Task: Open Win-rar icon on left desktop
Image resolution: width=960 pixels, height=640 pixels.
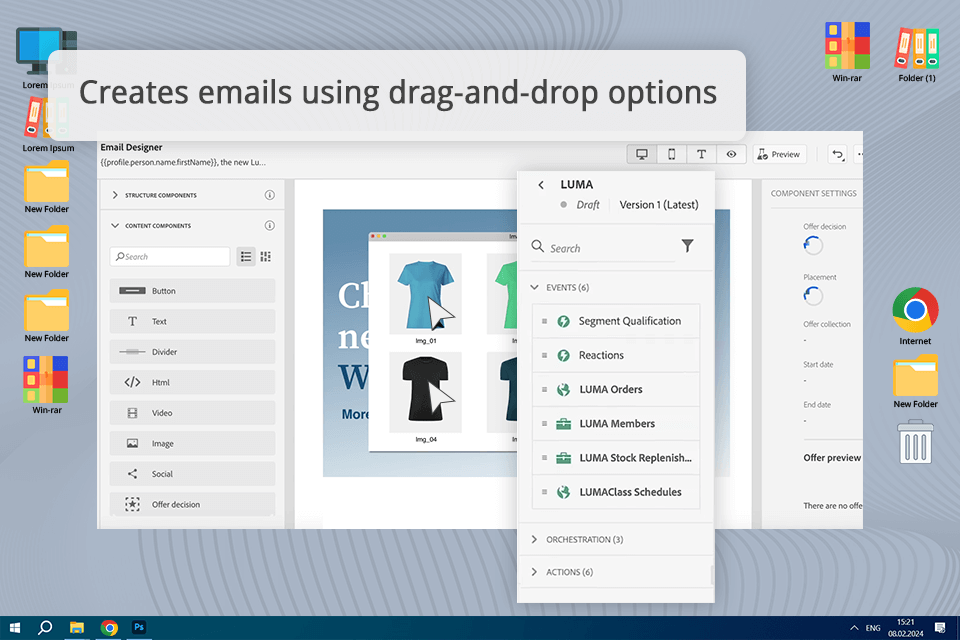Action: point(47,385)
